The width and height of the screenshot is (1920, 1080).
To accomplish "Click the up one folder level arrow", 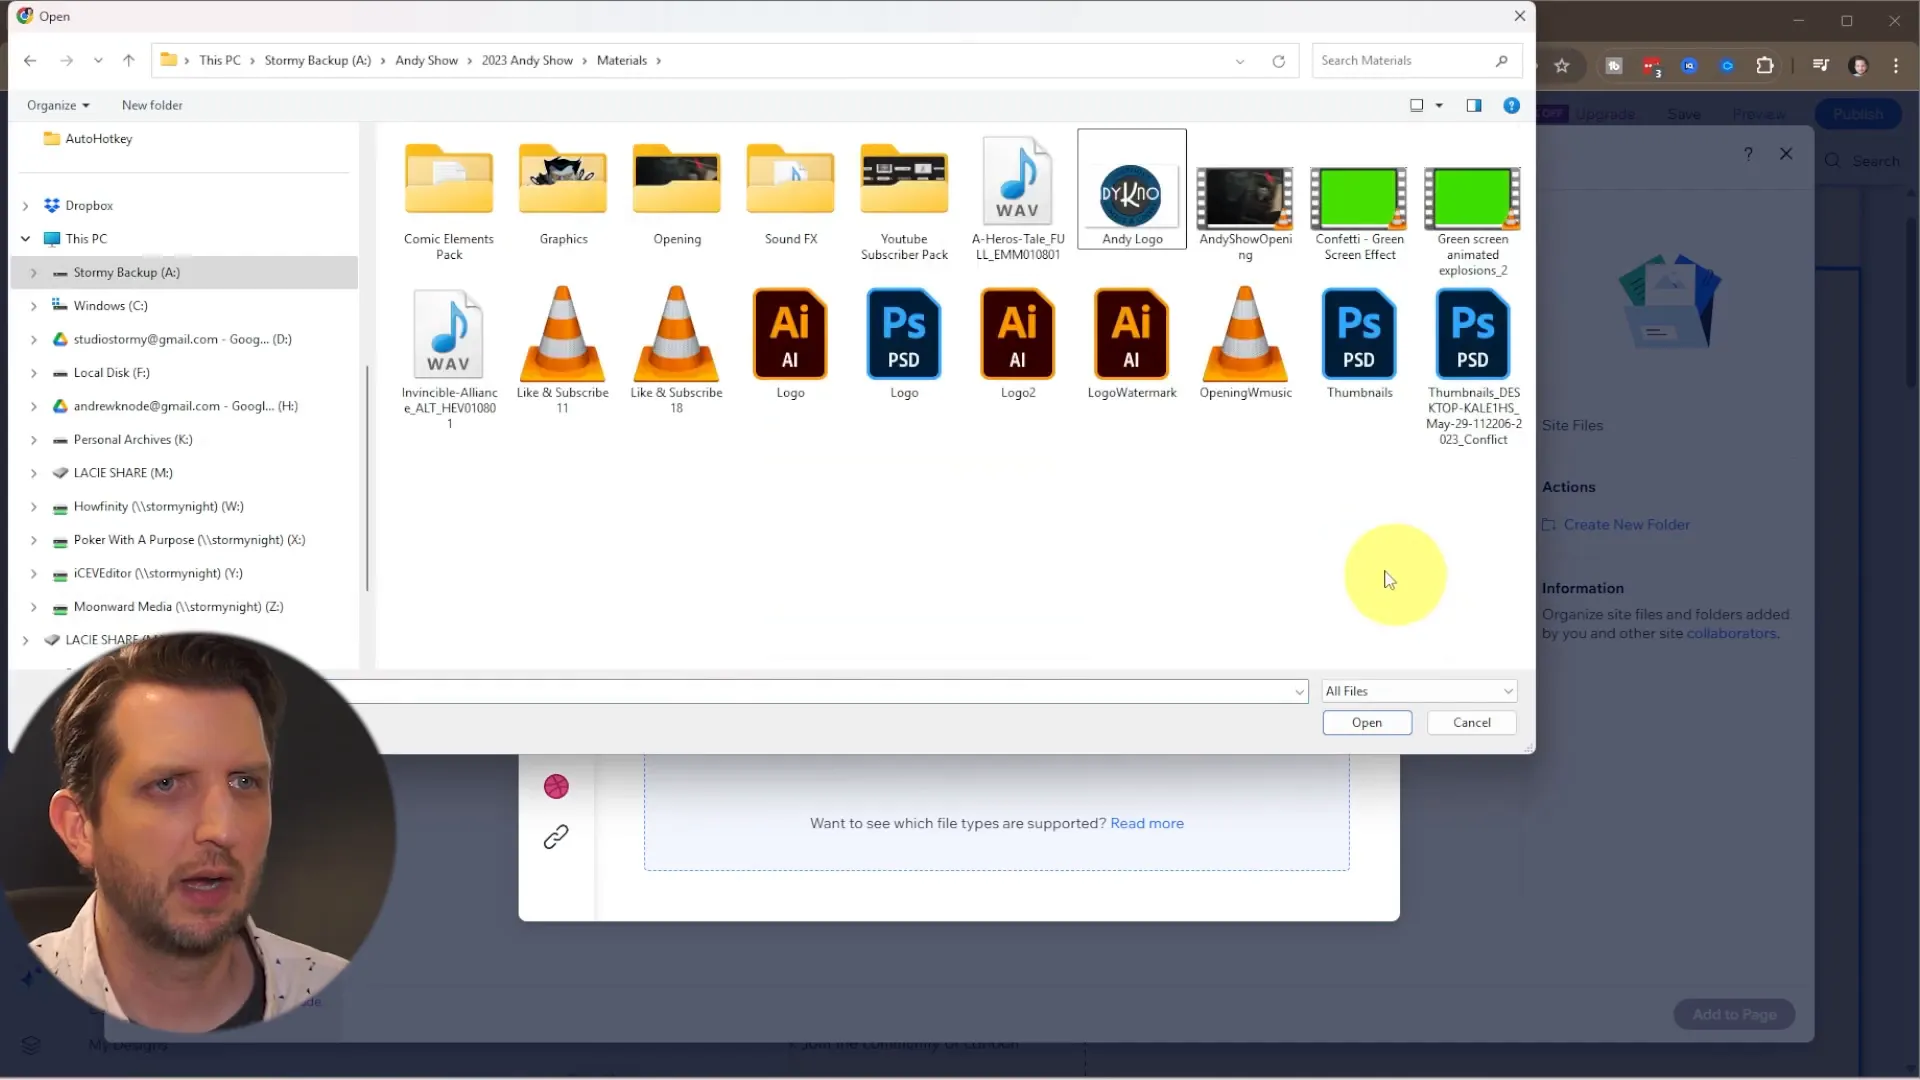I will tap(129, 60).
